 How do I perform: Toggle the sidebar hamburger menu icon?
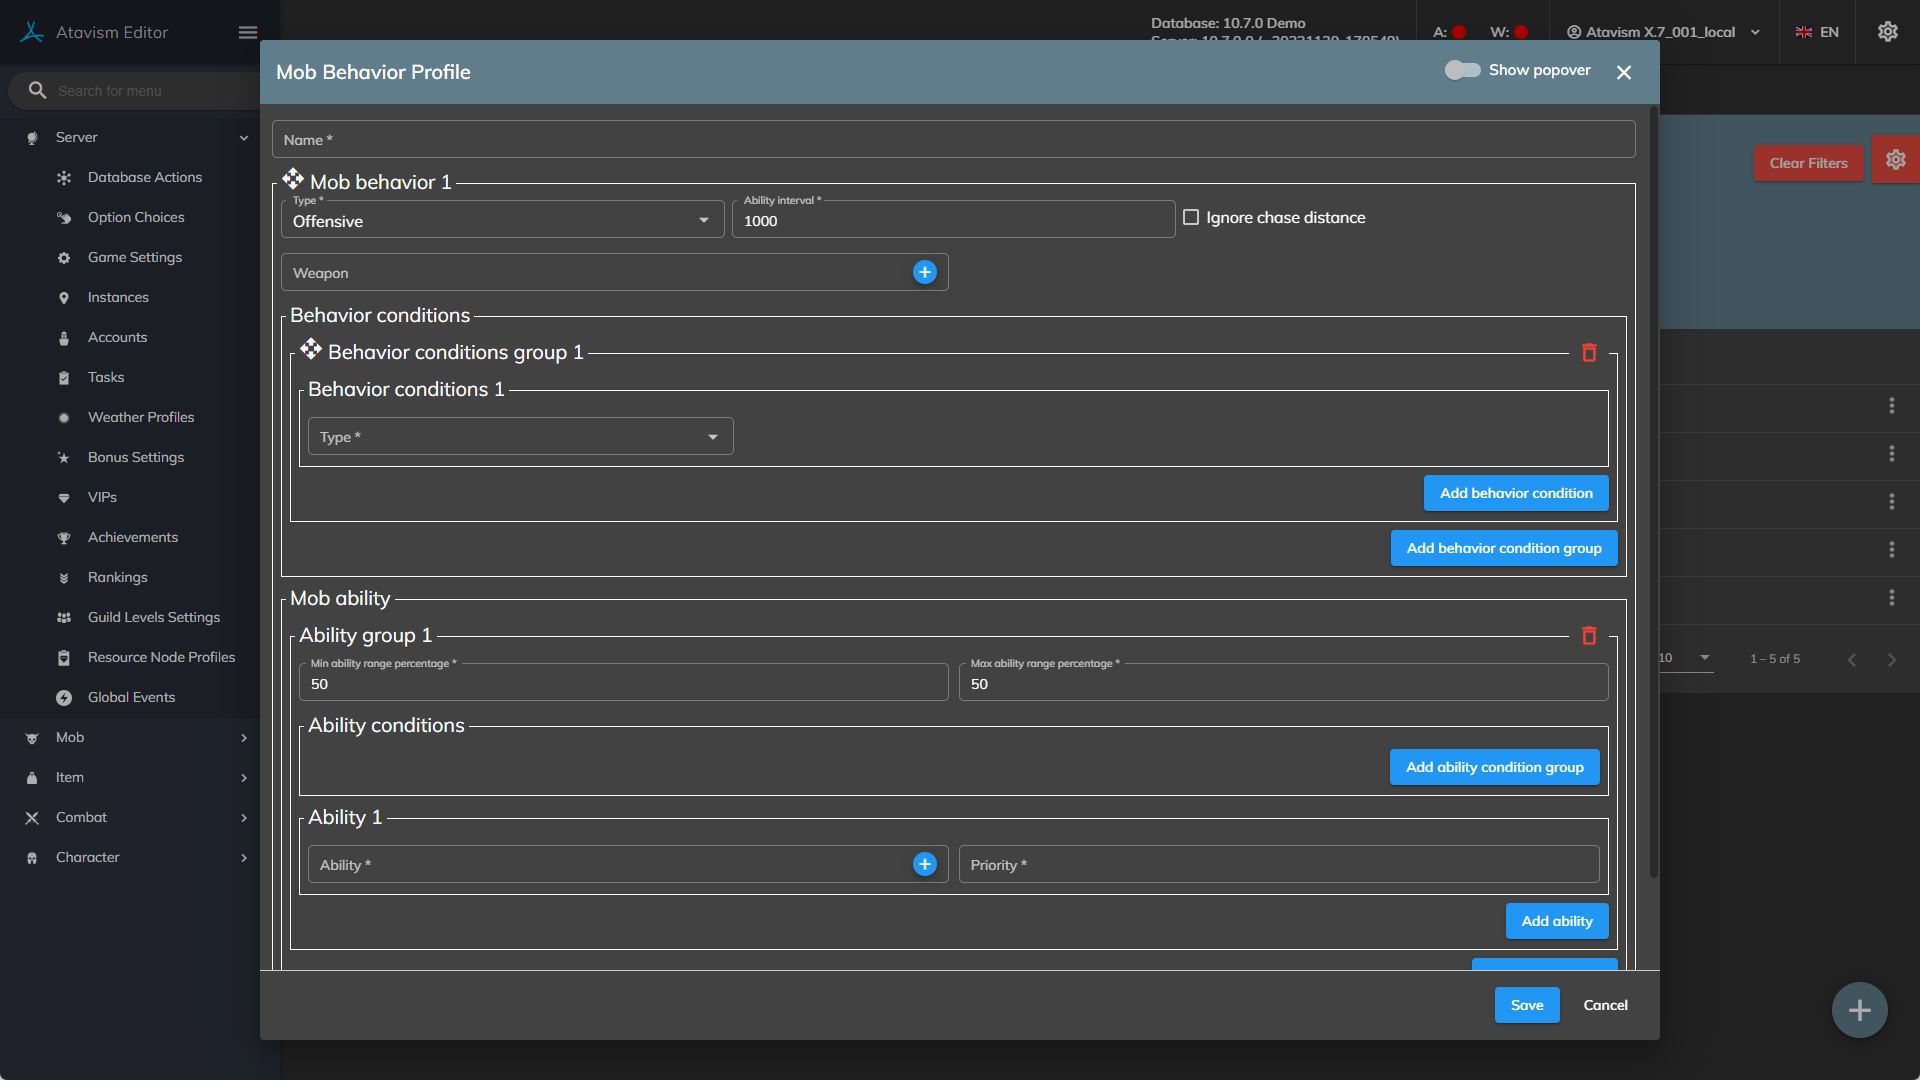248,32
